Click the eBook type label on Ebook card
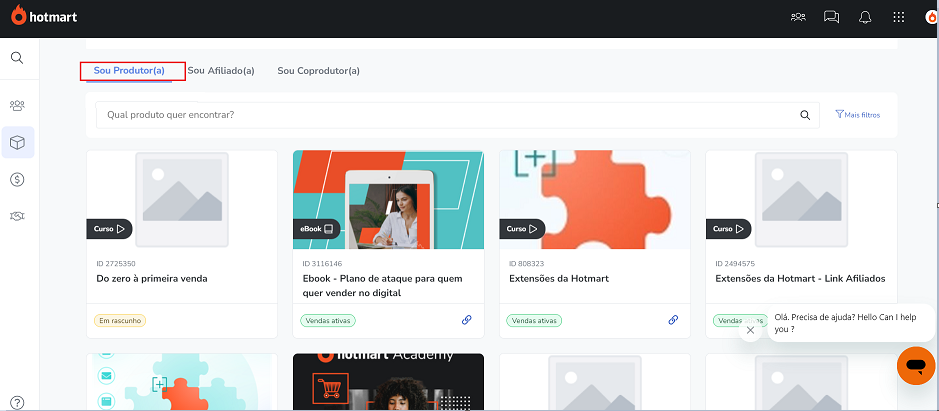 pos(317,229)
